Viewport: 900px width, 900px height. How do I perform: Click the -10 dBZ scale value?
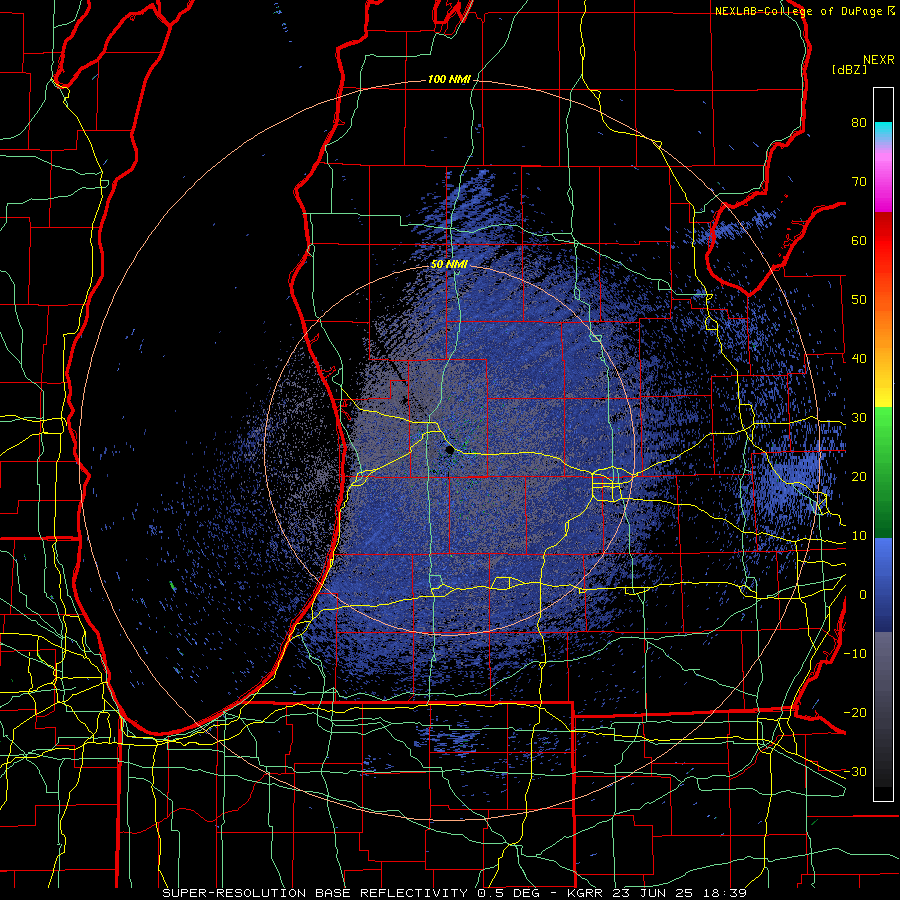pyautogui.click(x=855, y=654)
